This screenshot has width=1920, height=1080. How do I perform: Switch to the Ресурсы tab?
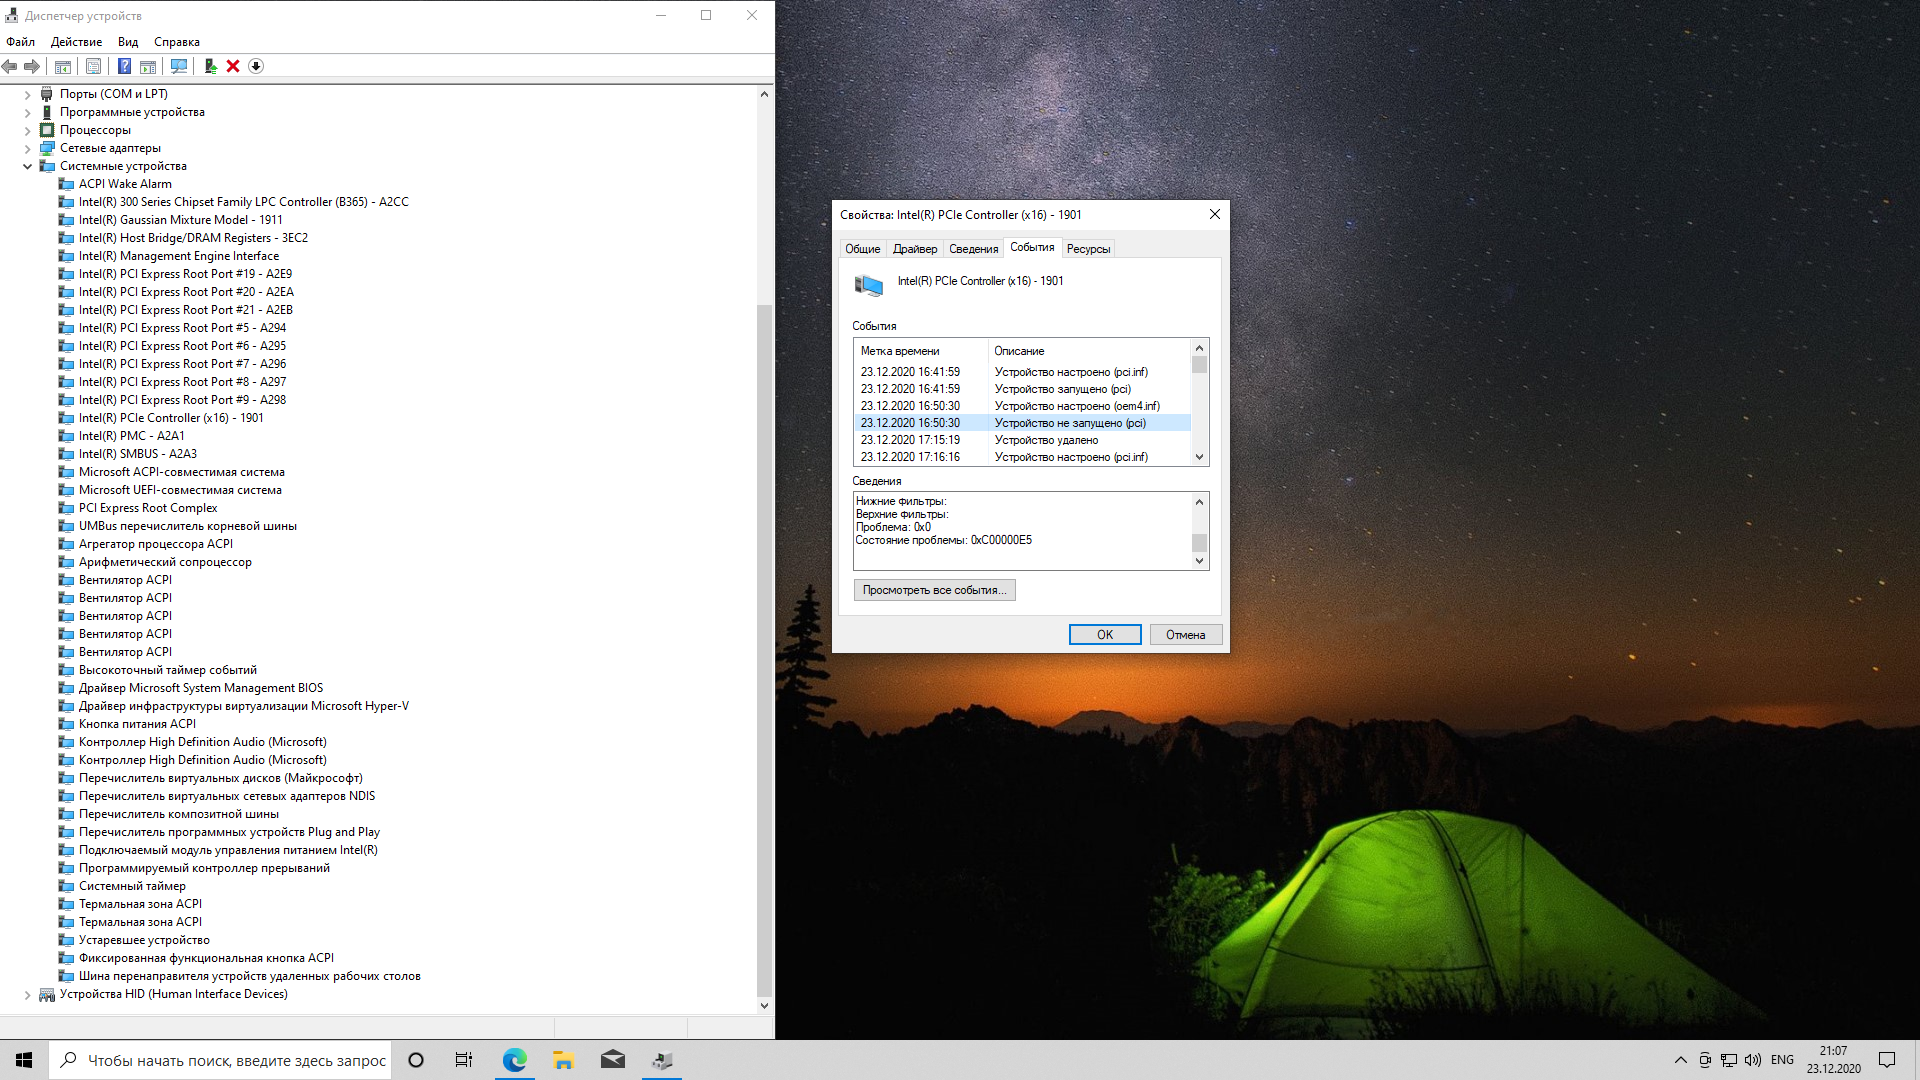tap(1088, 249)
